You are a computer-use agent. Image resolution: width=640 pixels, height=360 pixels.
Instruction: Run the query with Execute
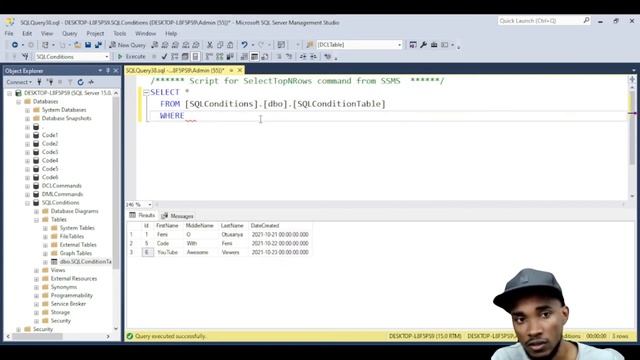point(131,57)
